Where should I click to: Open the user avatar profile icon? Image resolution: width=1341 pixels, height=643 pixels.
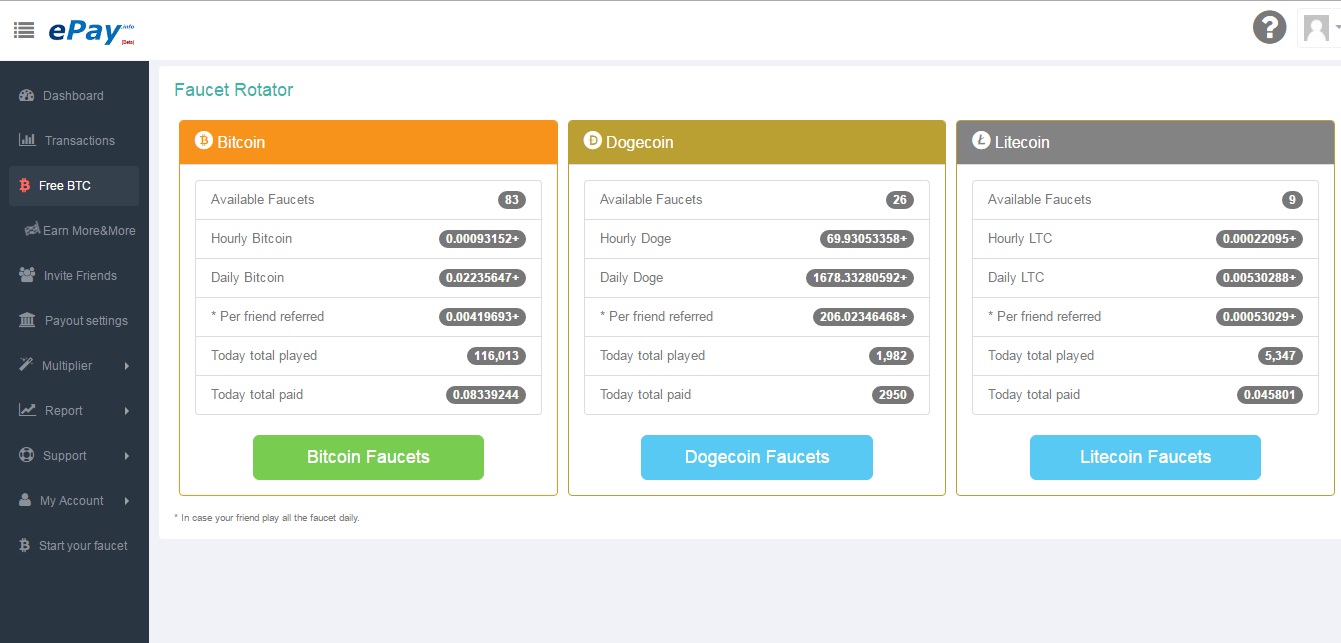tap(1315, 28)
